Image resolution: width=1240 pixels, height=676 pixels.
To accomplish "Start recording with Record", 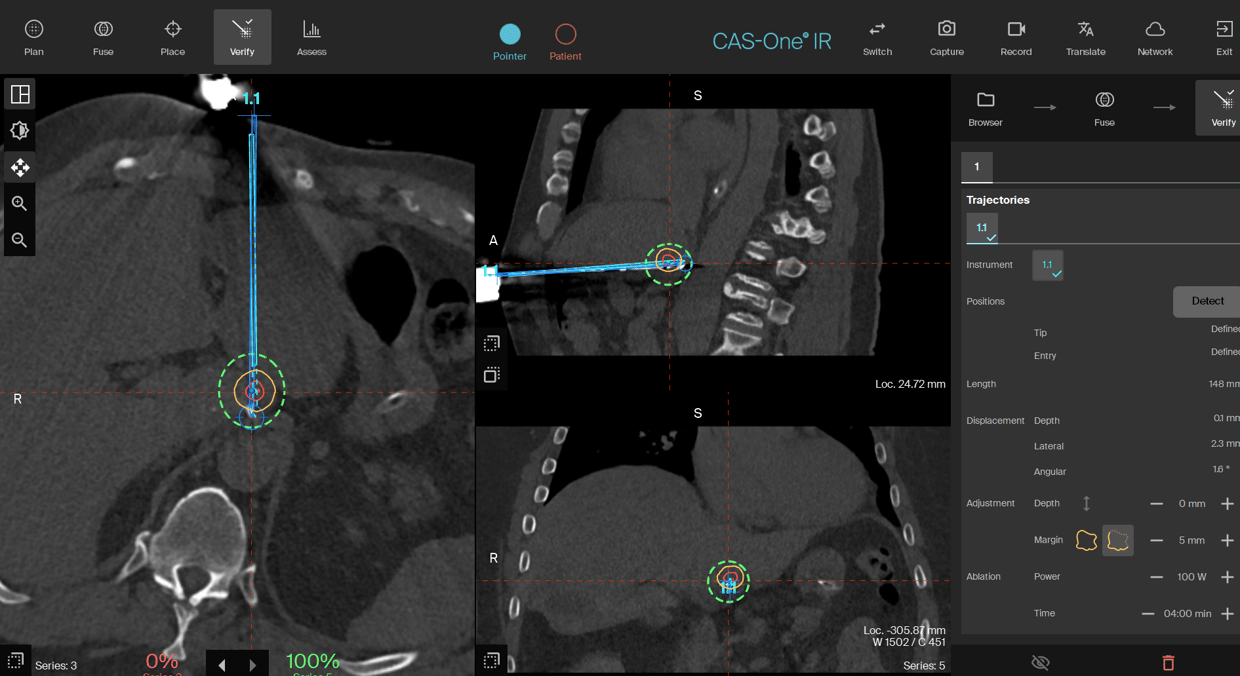I will [x=1016, y=37].
